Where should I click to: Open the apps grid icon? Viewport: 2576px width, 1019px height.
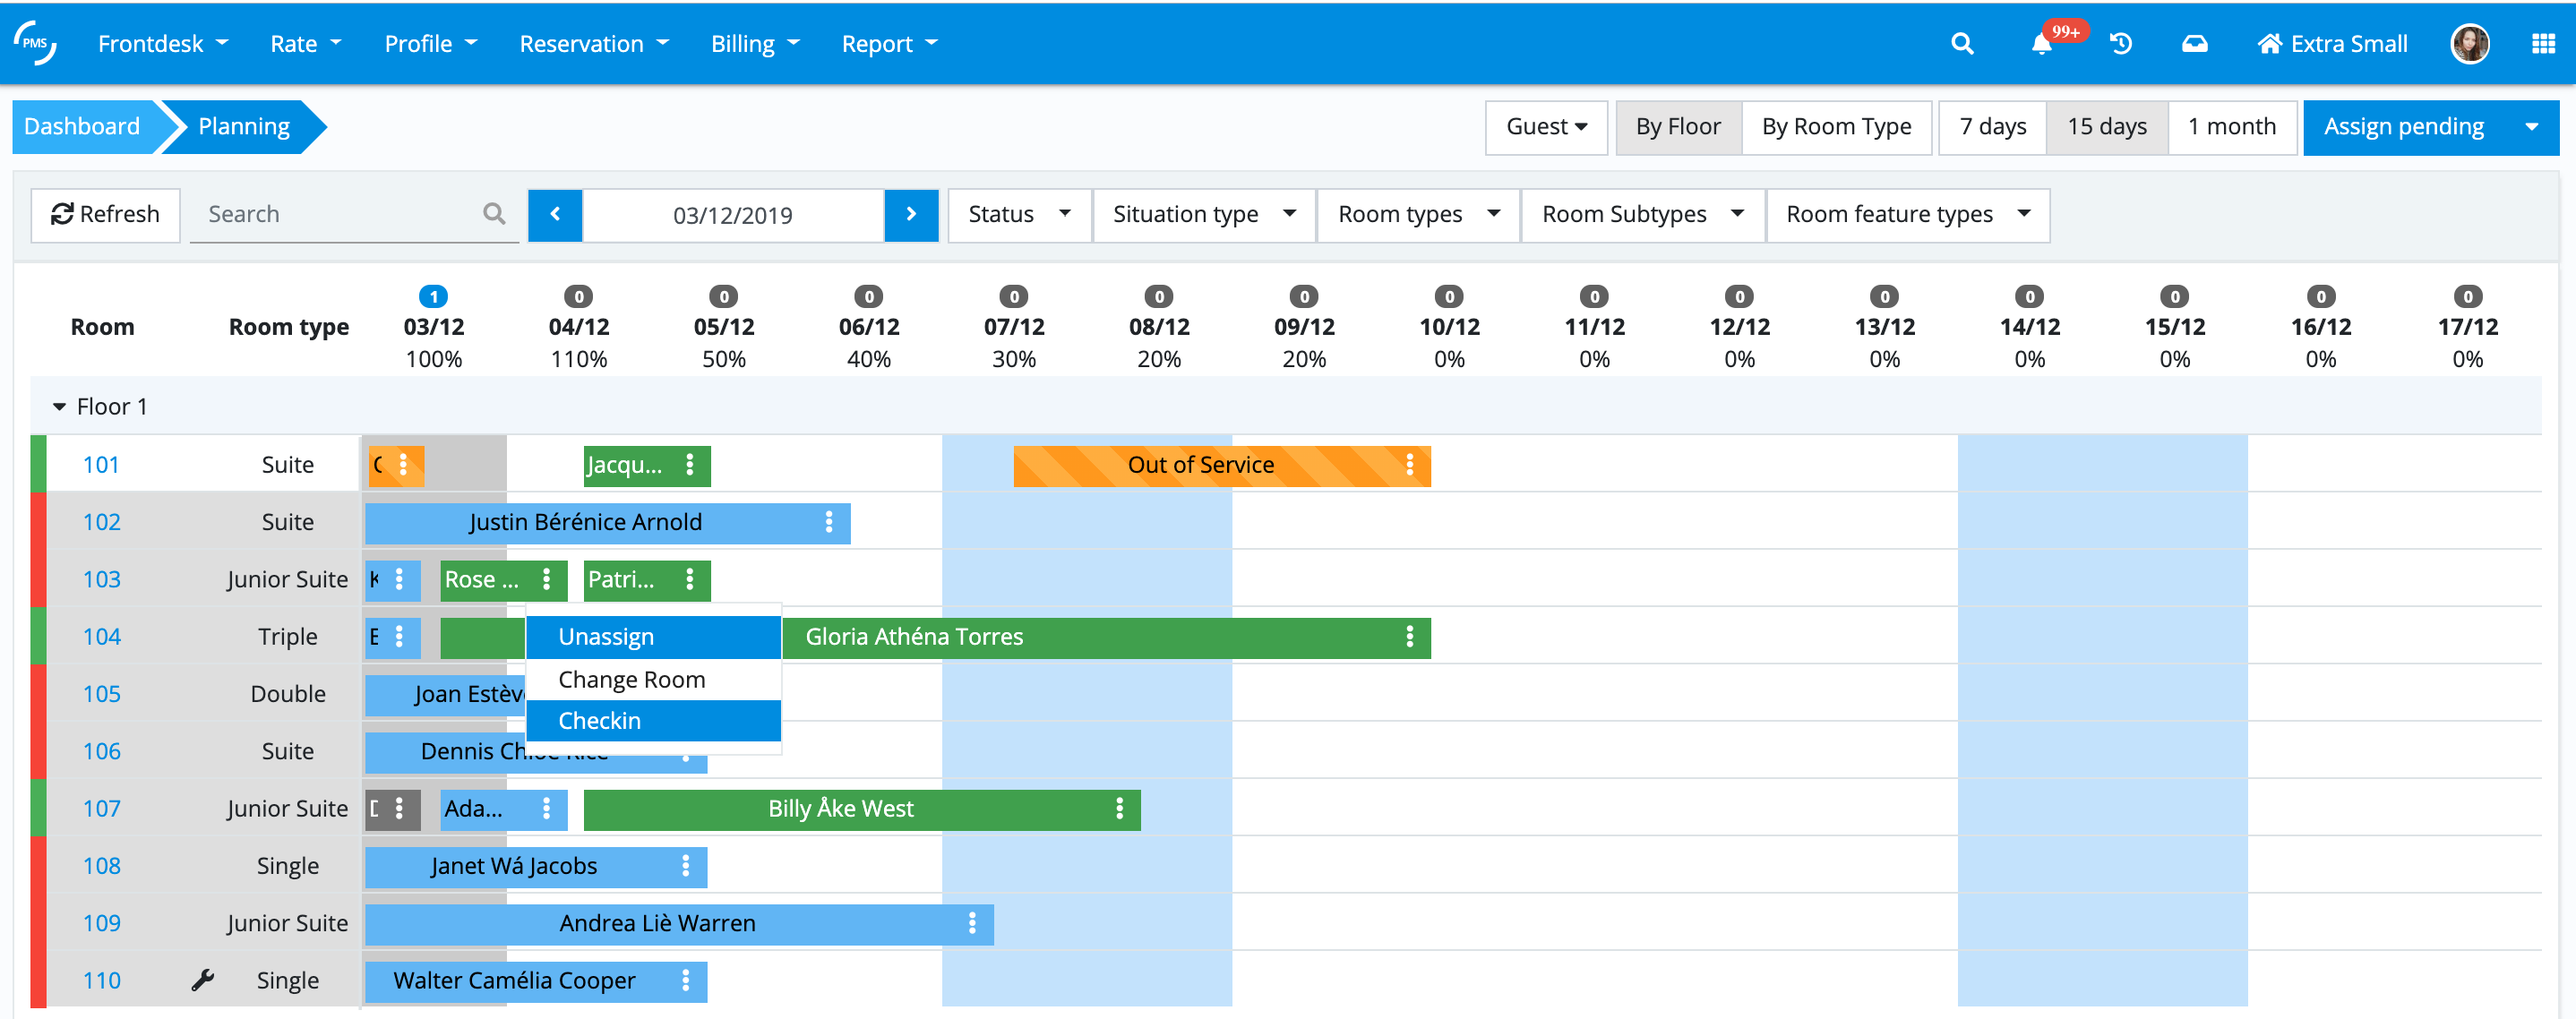point(2542,44)
